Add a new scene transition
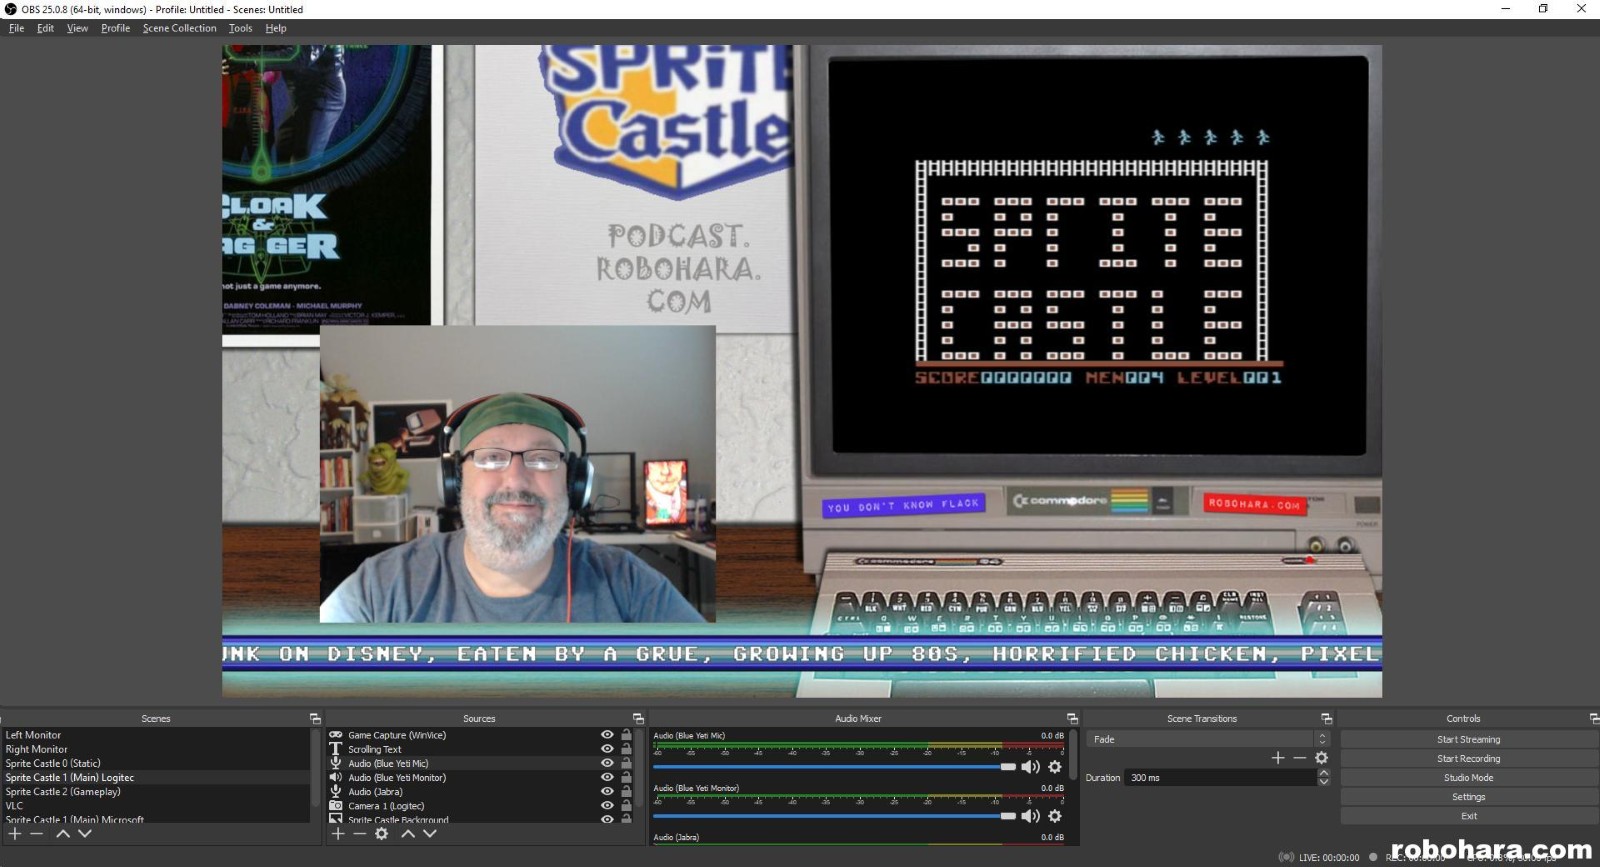This screenshot has width=1600, height=867. 1277,758
